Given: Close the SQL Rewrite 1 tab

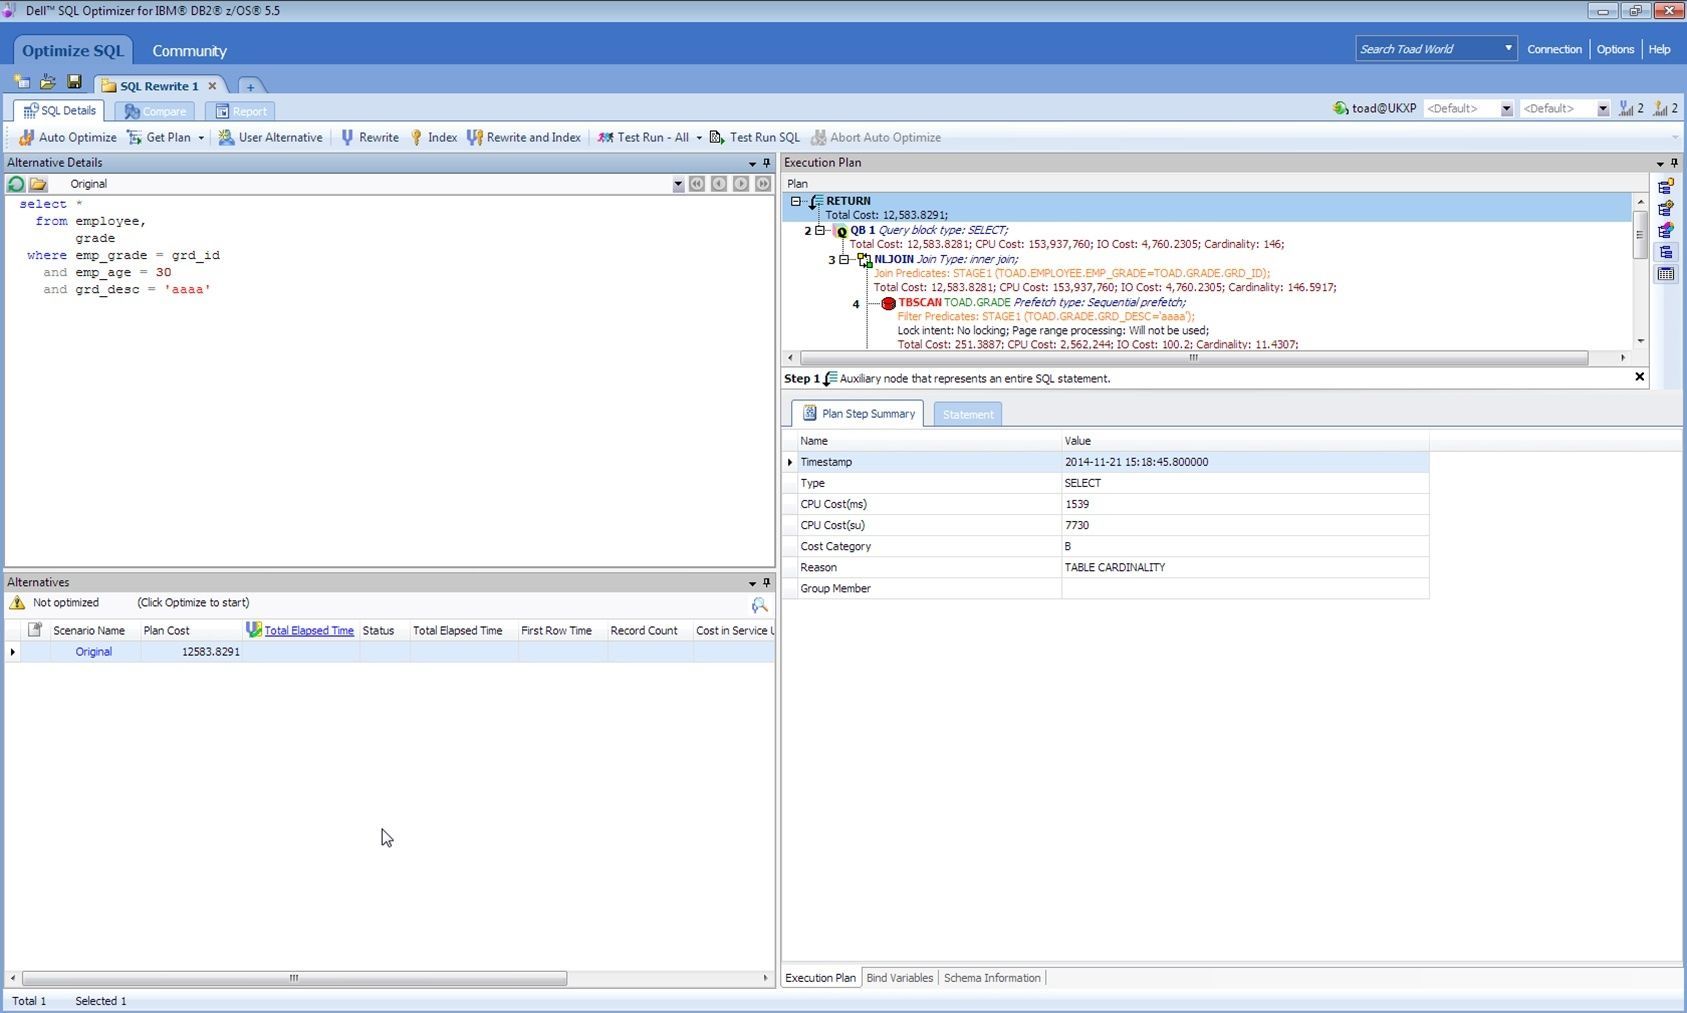Looking at the screenshot, I should tap(212, 86).
